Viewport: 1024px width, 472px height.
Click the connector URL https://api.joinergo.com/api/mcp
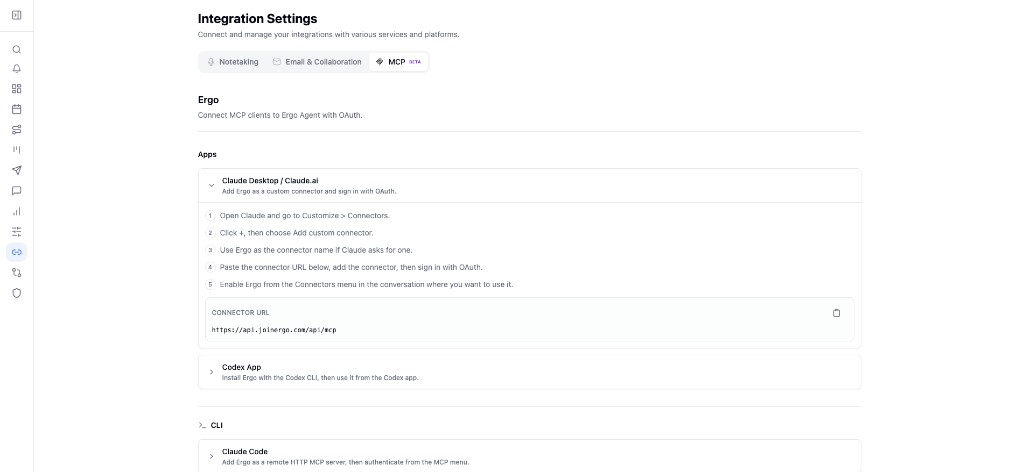274,330
